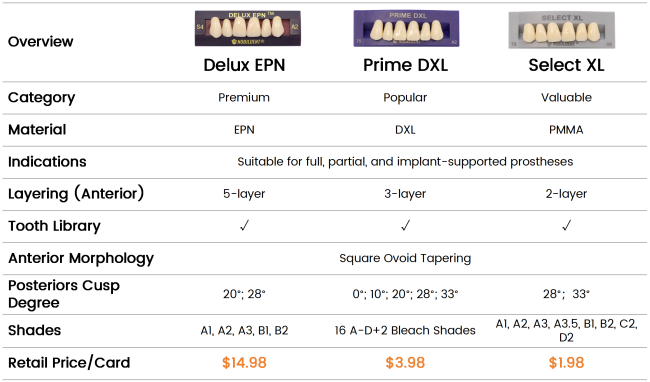Click the $14.98 retail price
Viewport: 650px width, 382px height.
click(244, 363)
